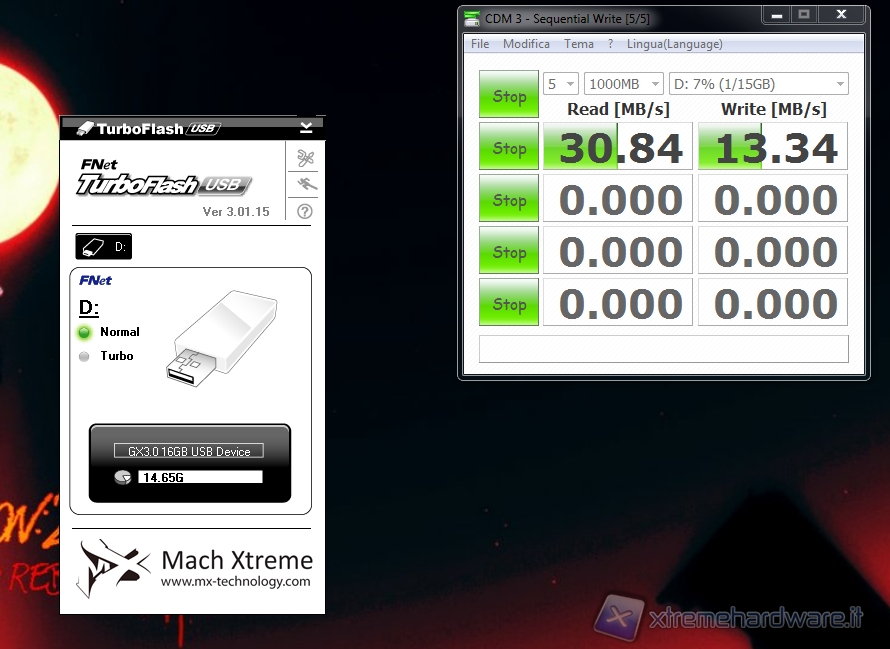Image resolution: width=890 pixels, height=649 pixels.
Task: Open the 1000MB test size dropdown
Action: (x=623, y=84)
